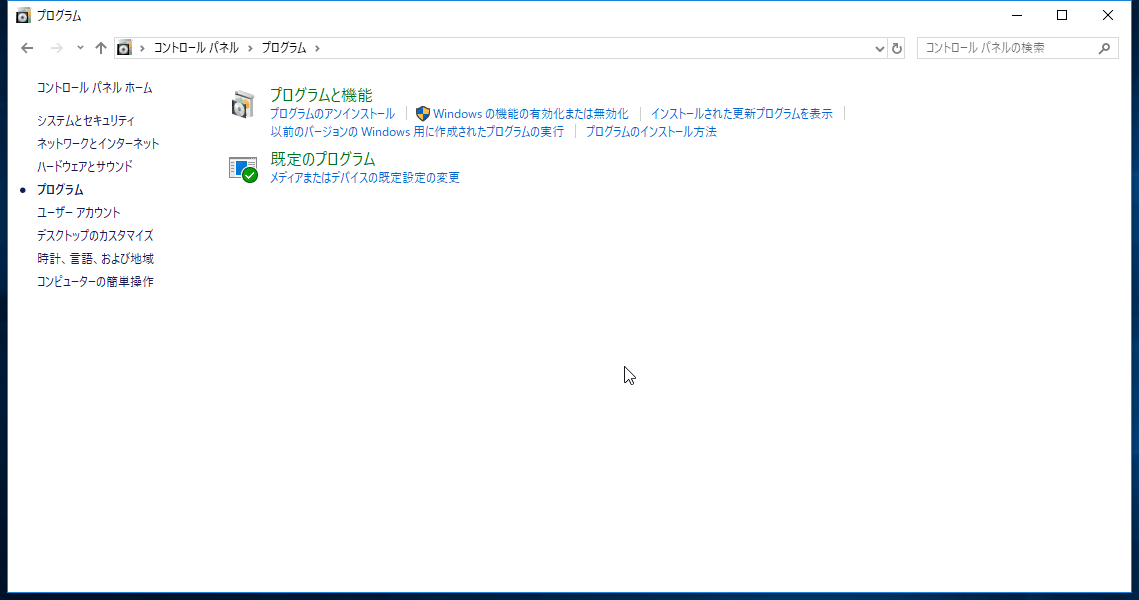Open デスクトップのカスタマイズ category

(95, 236)
